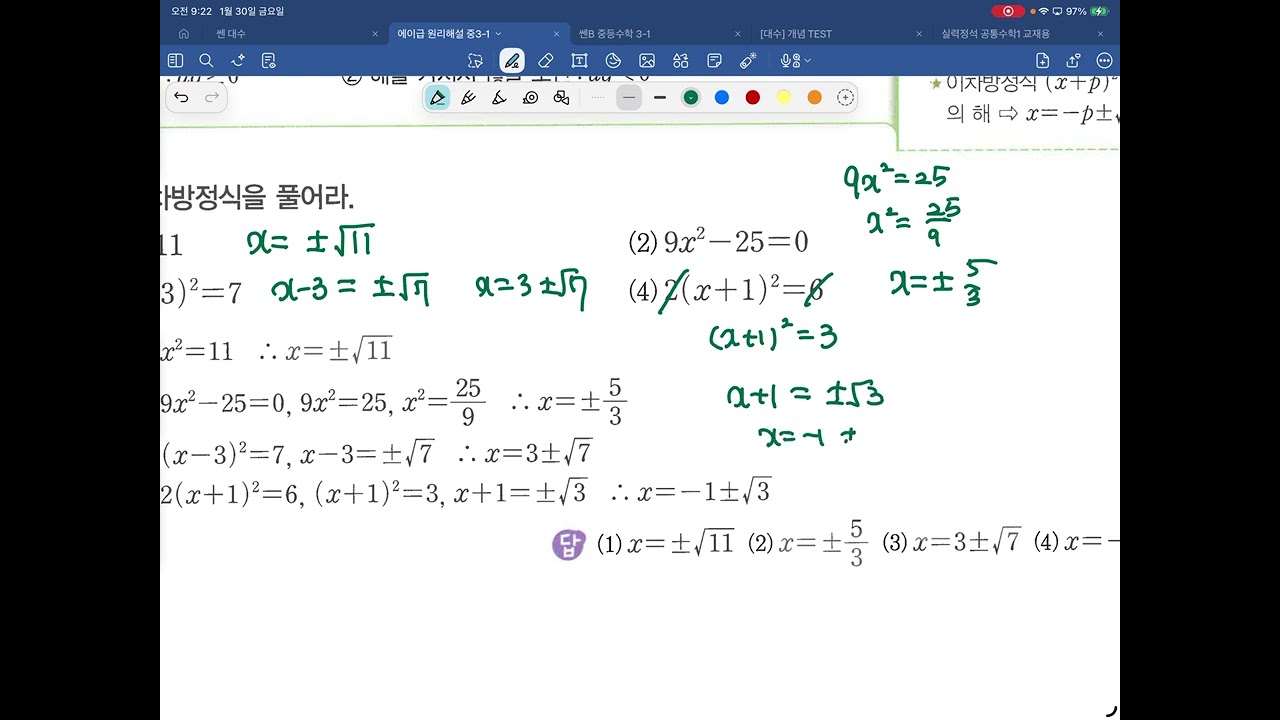Select the thick stroke width
Image resolution: width=1280 pixels, height=720 pixels.
(660, 97)
